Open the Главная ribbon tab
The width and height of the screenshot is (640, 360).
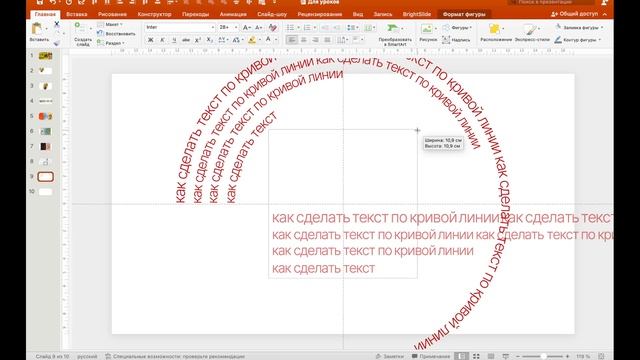[x=45, y=14]
